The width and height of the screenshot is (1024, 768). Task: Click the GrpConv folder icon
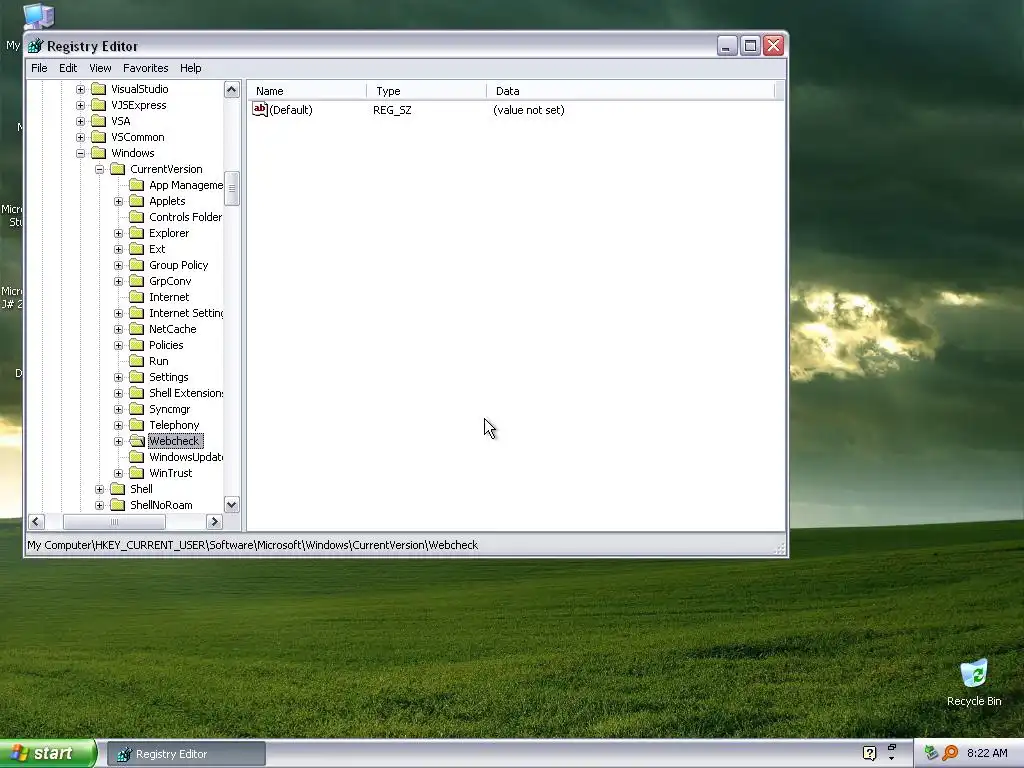pyautogui.click(x=136, y=281)
